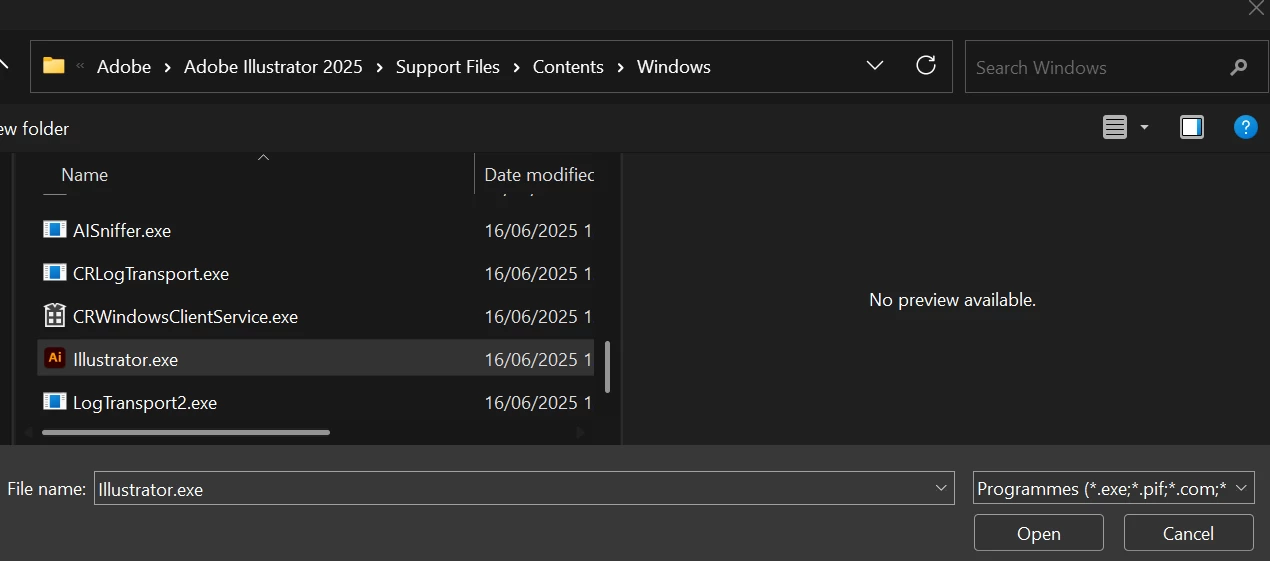Screen dimensions: 1270x561
Task: Expand the address bar history dropdown
Action: click(x=875, y=66)
